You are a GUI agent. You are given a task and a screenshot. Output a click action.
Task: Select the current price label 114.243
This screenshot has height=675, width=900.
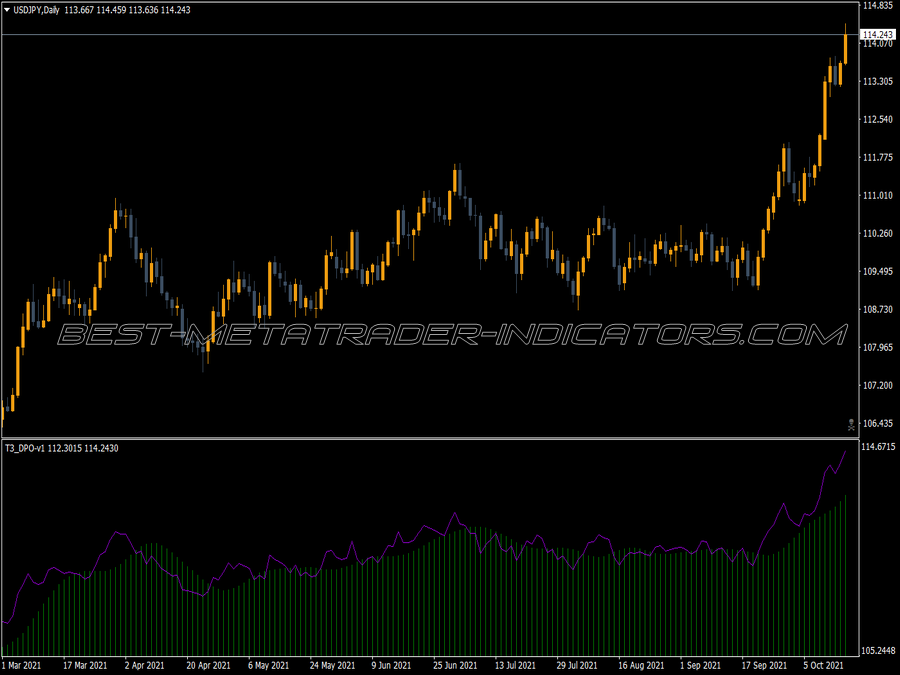[878, 35]
